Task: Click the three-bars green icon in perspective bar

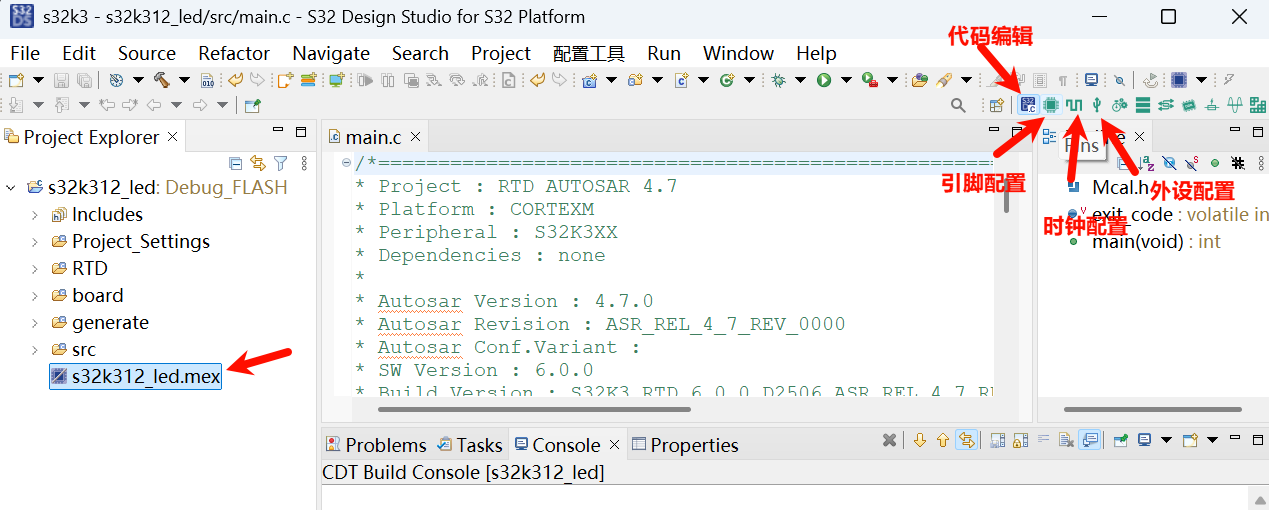Action: (x=1143, y=104)
